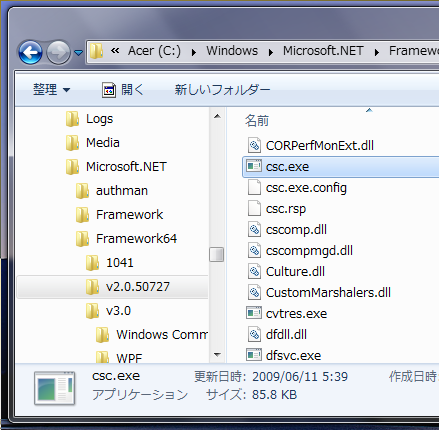This screenshot has height=430, width=439.
Task: Select Windows in the address bar
Action: point(232,51)
